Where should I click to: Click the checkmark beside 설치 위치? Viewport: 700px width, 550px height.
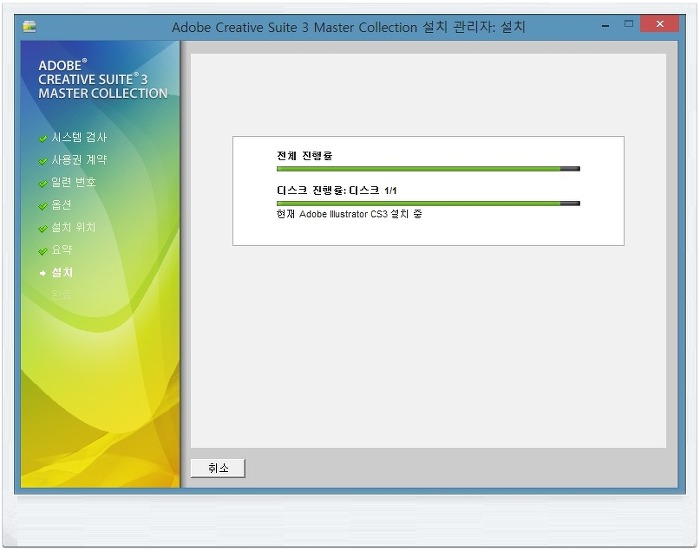click(x=43, y=229)
